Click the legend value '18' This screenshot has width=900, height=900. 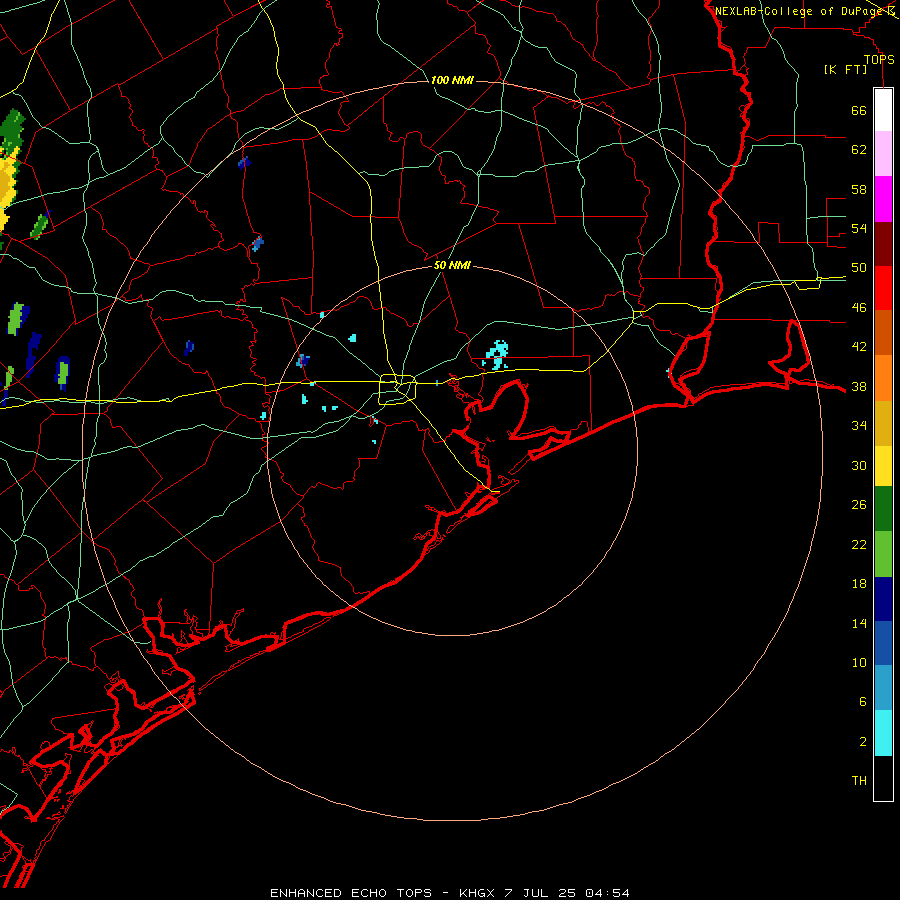[x=859, y=584]
